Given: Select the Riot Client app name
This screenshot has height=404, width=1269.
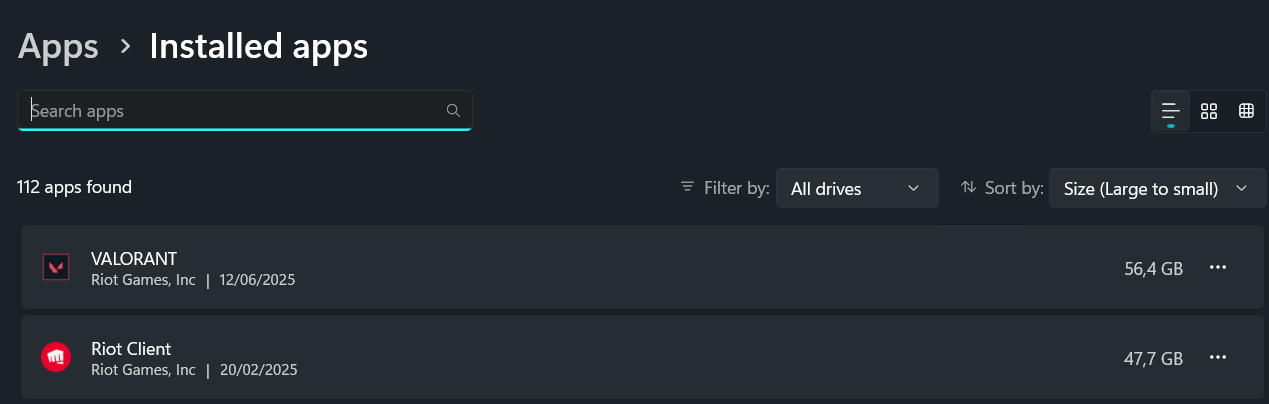Looking at the screenshot, I should [x=131, y=349].
